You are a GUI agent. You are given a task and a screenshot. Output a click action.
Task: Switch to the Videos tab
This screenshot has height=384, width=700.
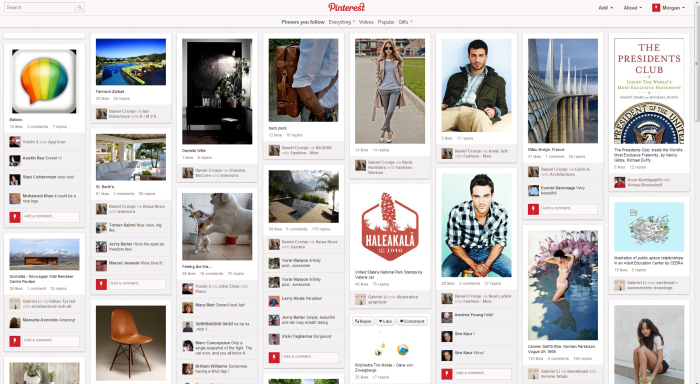366,22
